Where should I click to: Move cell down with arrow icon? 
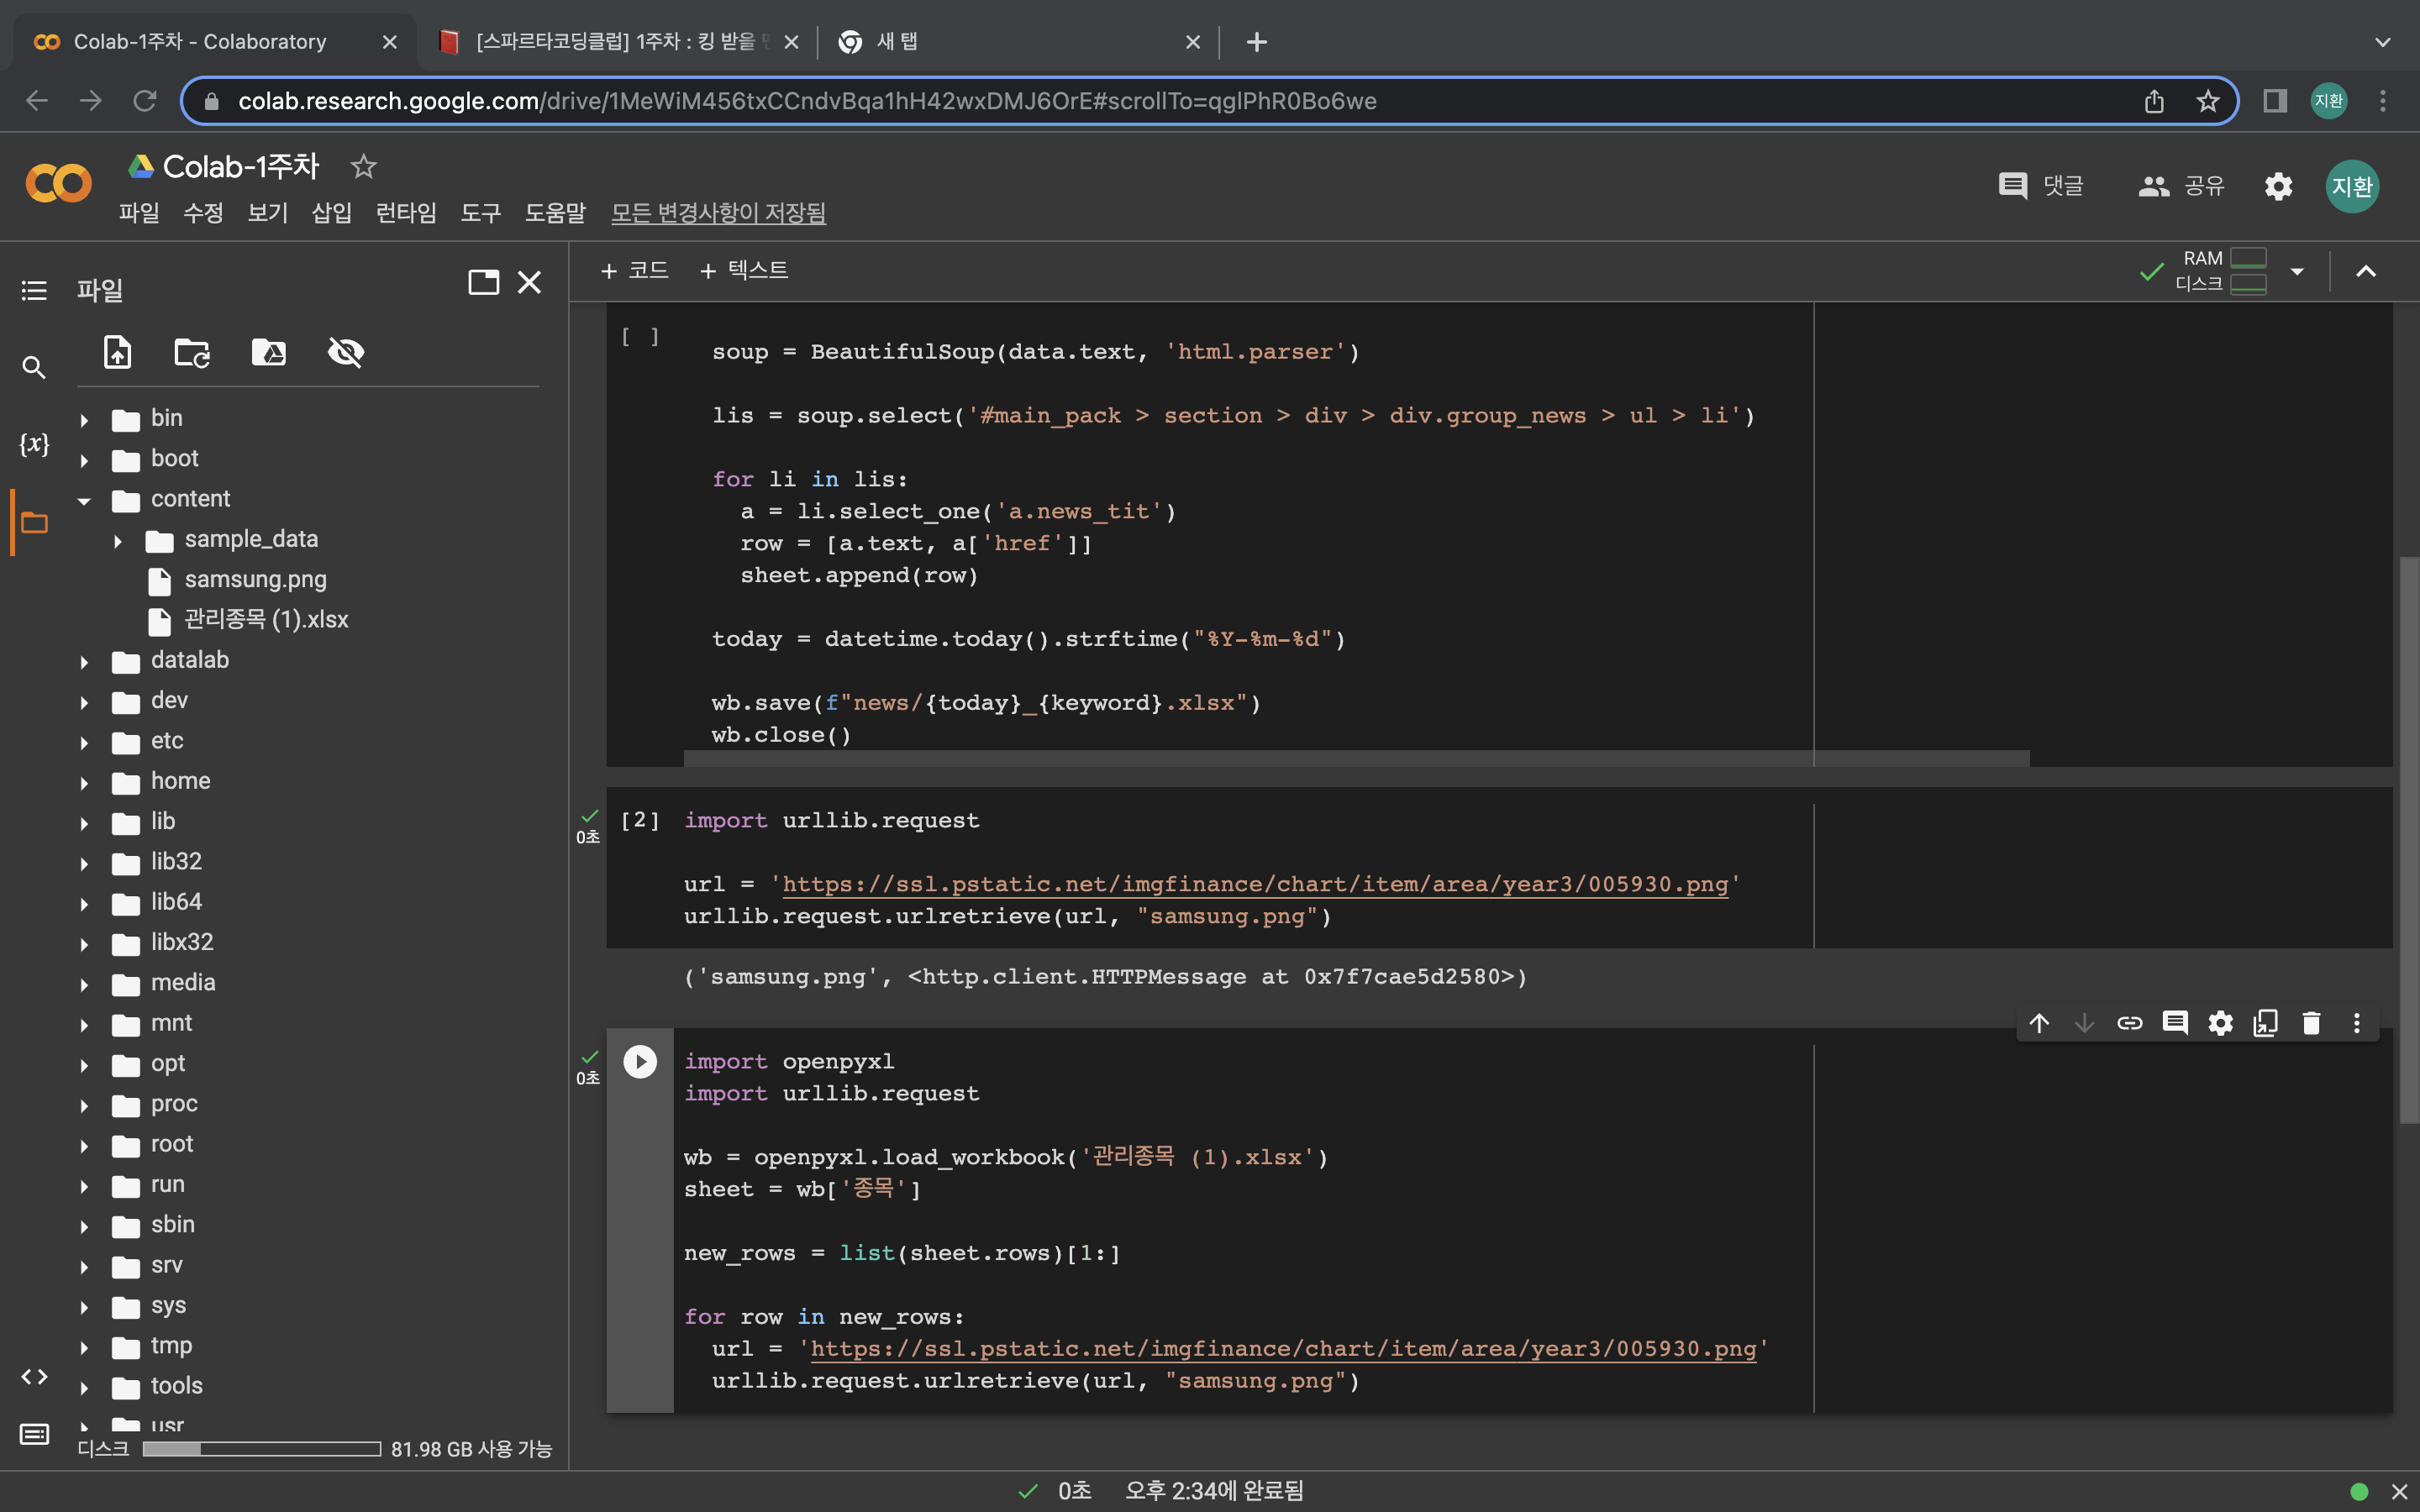coord(2084,1023)
